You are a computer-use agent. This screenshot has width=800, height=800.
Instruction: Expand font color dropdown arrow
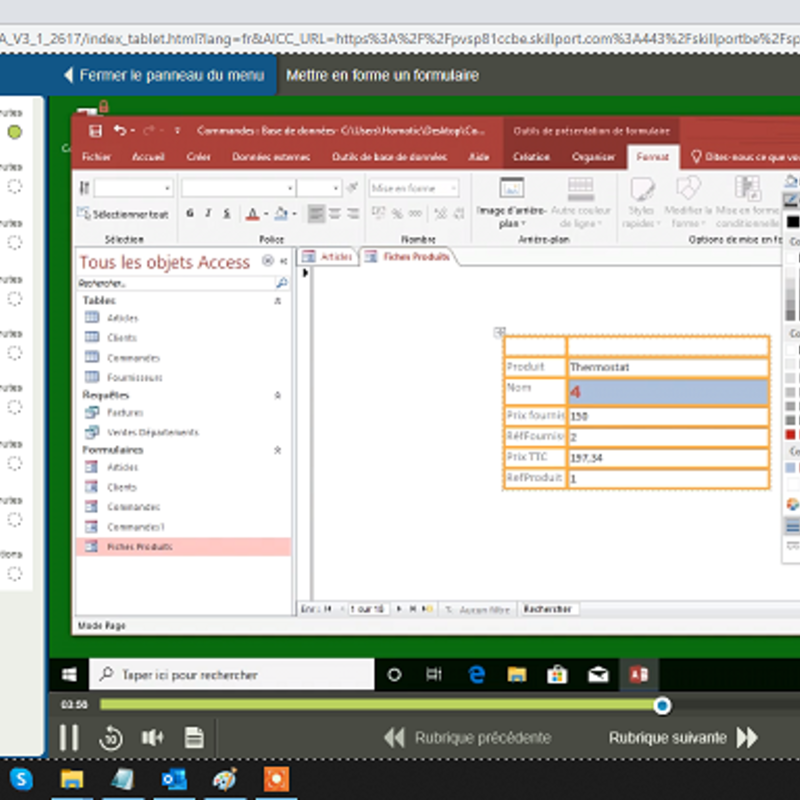click(266, 214)
